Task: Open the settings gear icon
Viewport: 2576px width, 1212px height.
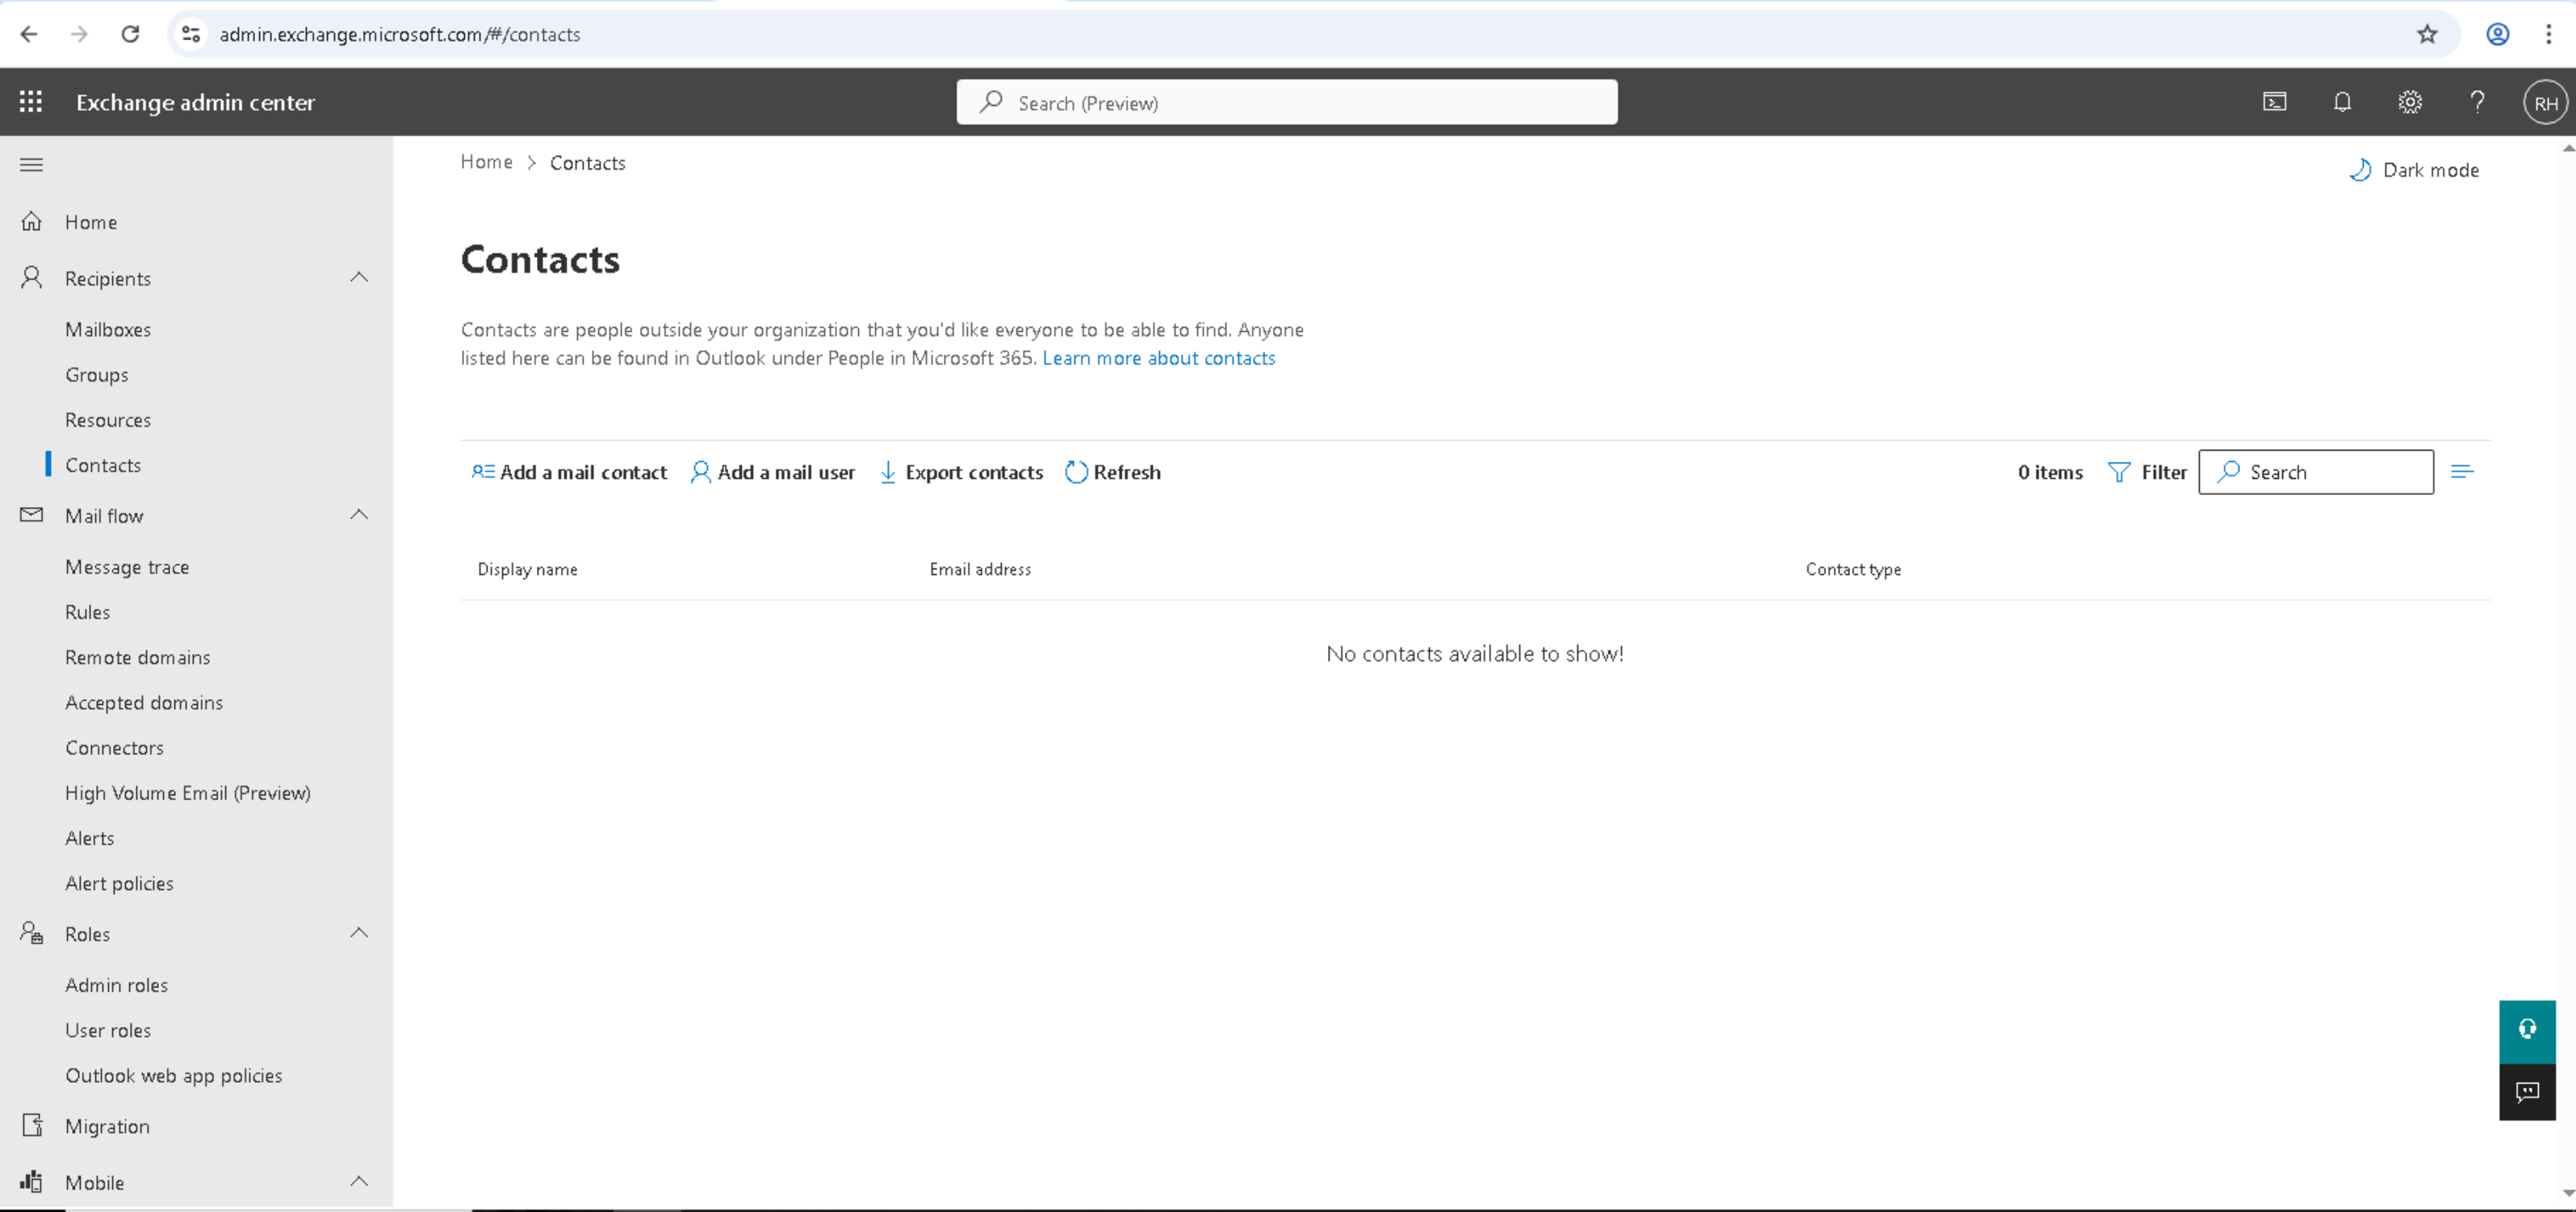Action: tap(2410, 102)
